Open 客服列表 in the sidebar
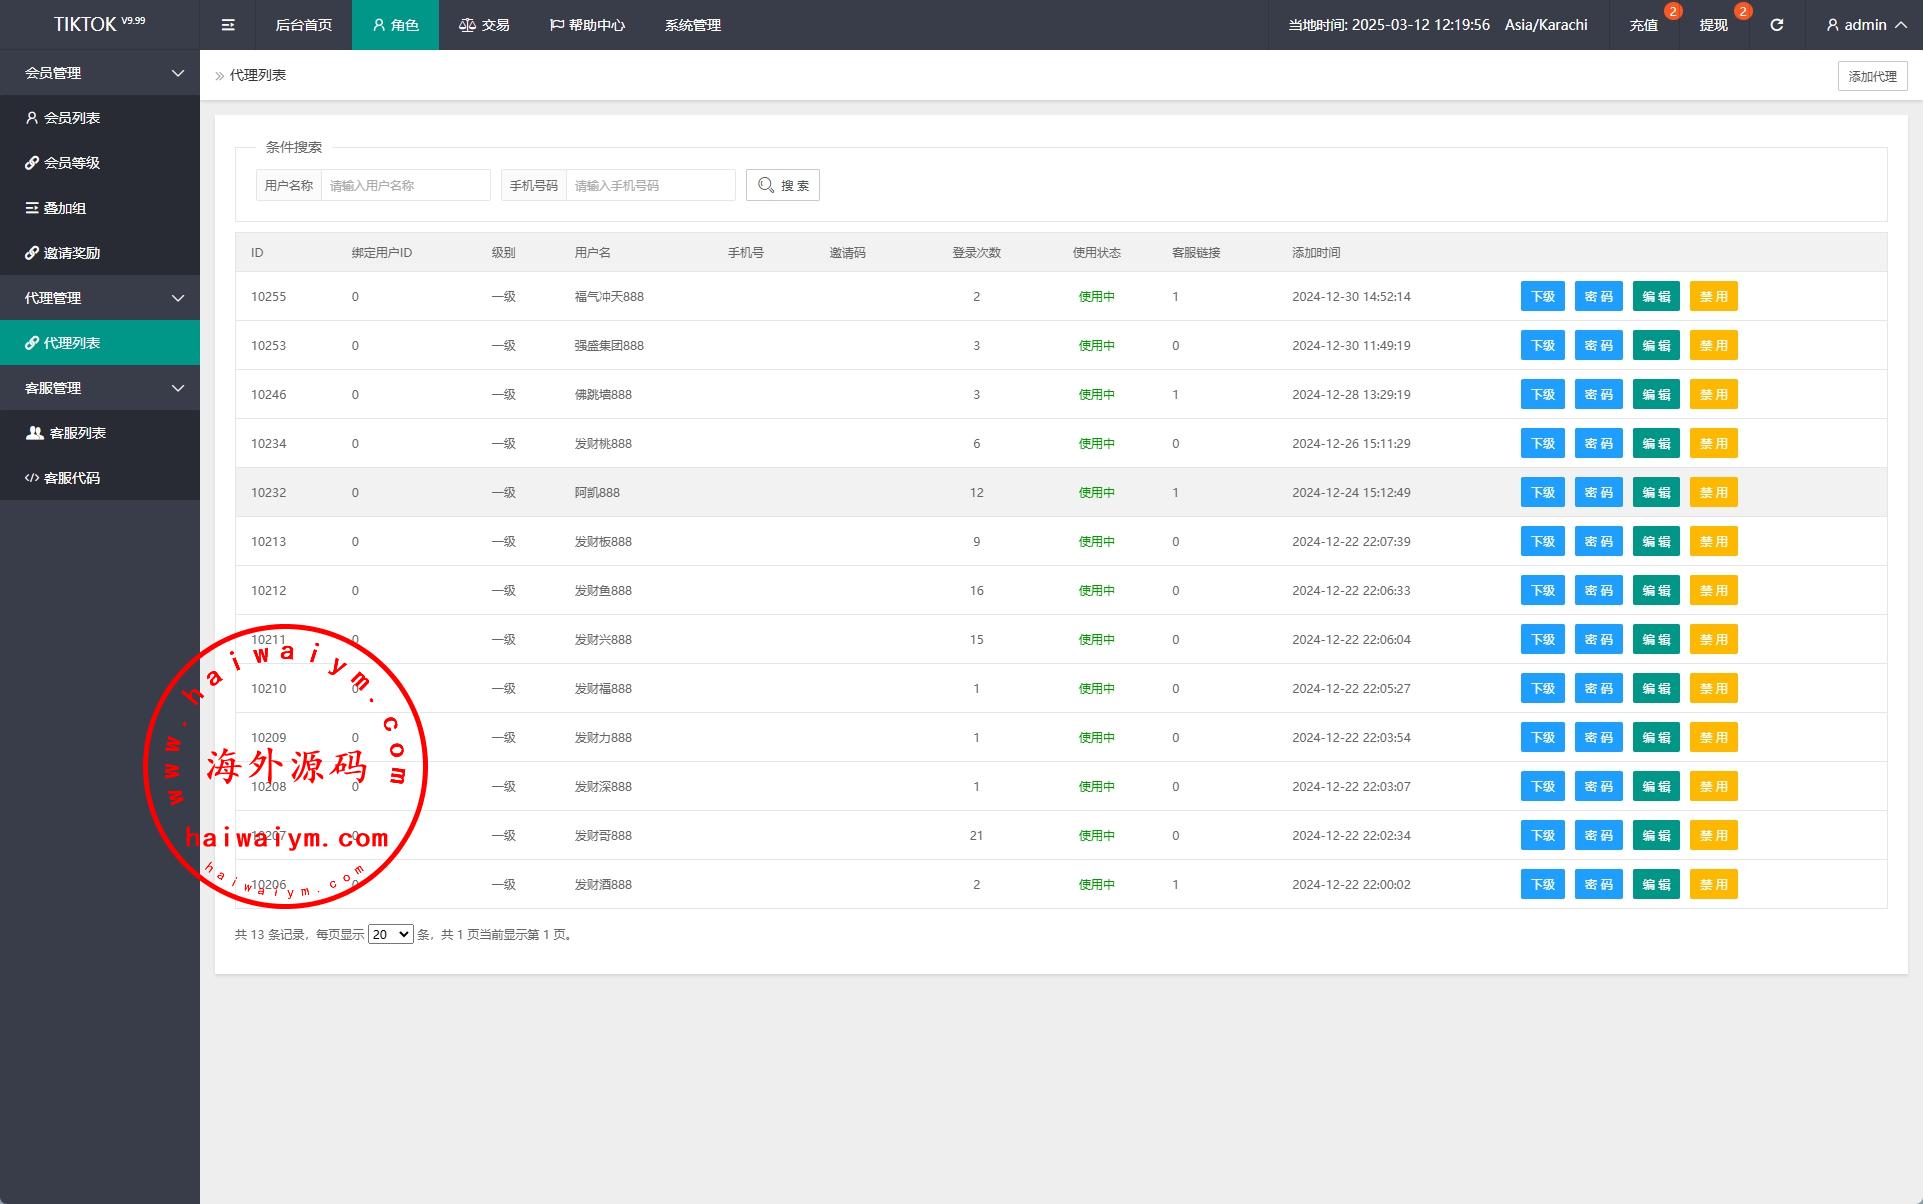1923x1204 pixels. (78, 433)
